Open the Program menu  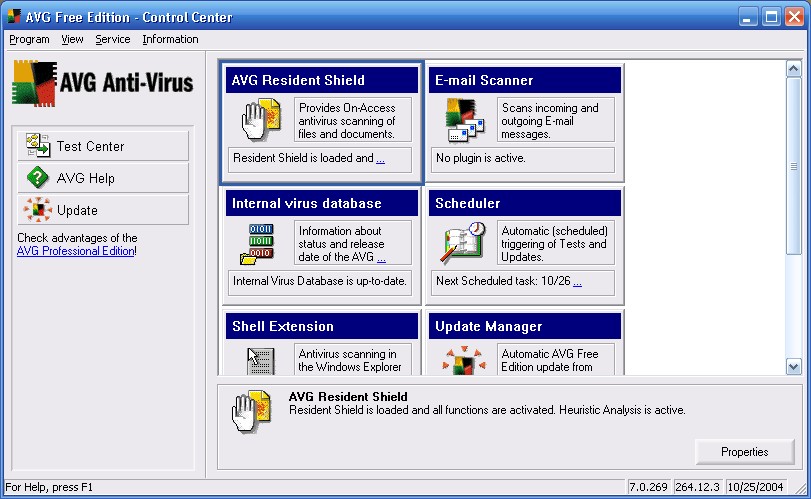point(29,39)
